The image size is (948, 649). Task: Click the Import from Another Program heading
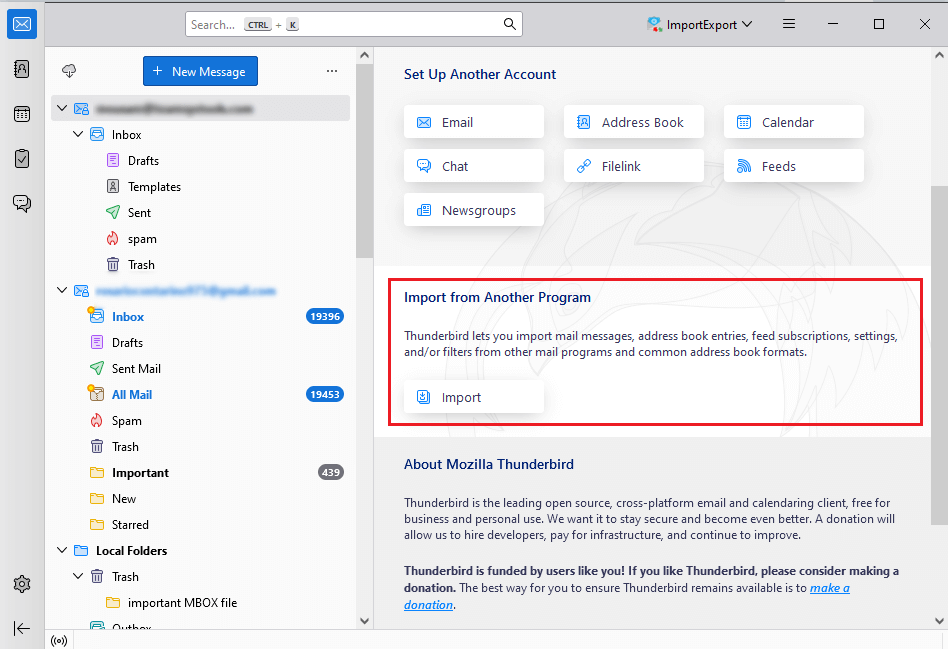497,298
